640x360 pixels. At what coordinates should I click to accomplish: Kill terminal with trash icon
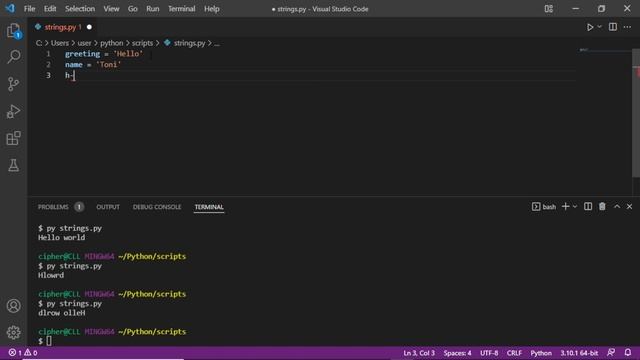point(602,207)
